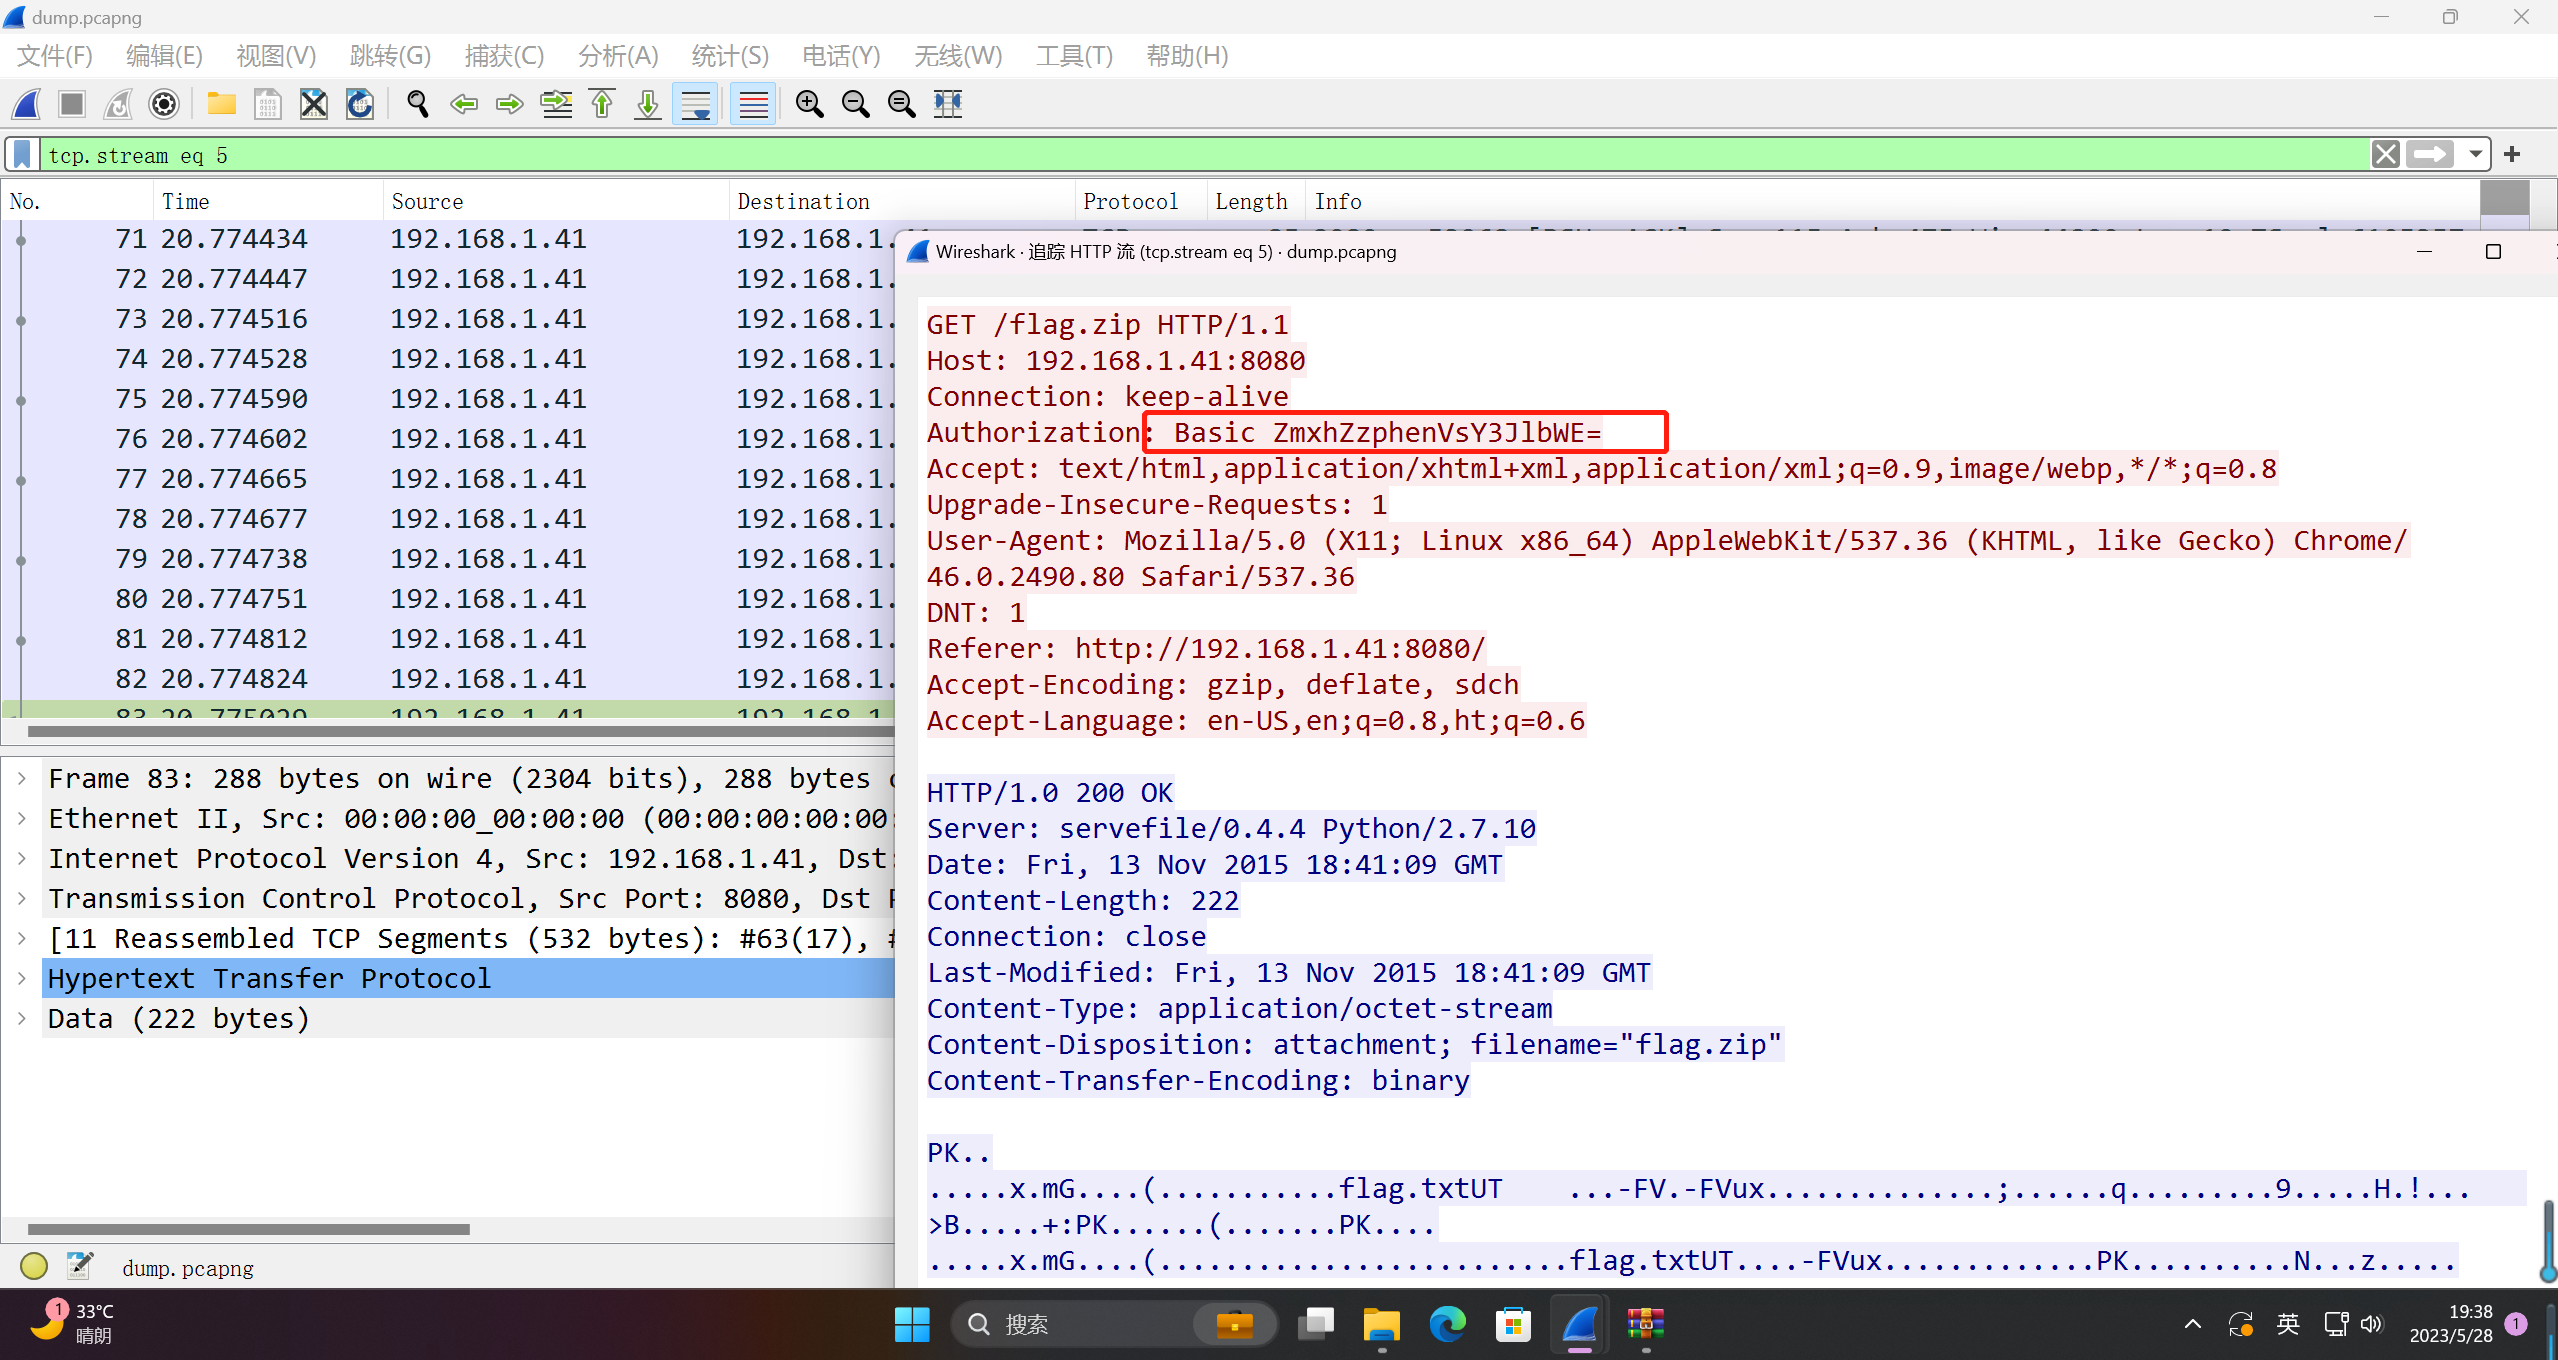The image size is (2558, 1360).
Task: Open capture options gear icon
Action: pos(164,104)
